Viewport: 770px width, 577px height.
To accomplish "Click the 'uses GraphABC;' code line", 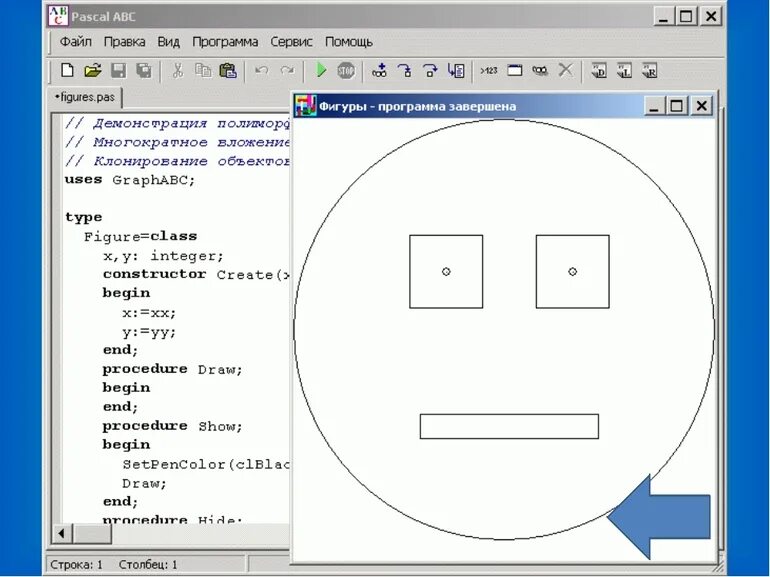I will [130, 180].
